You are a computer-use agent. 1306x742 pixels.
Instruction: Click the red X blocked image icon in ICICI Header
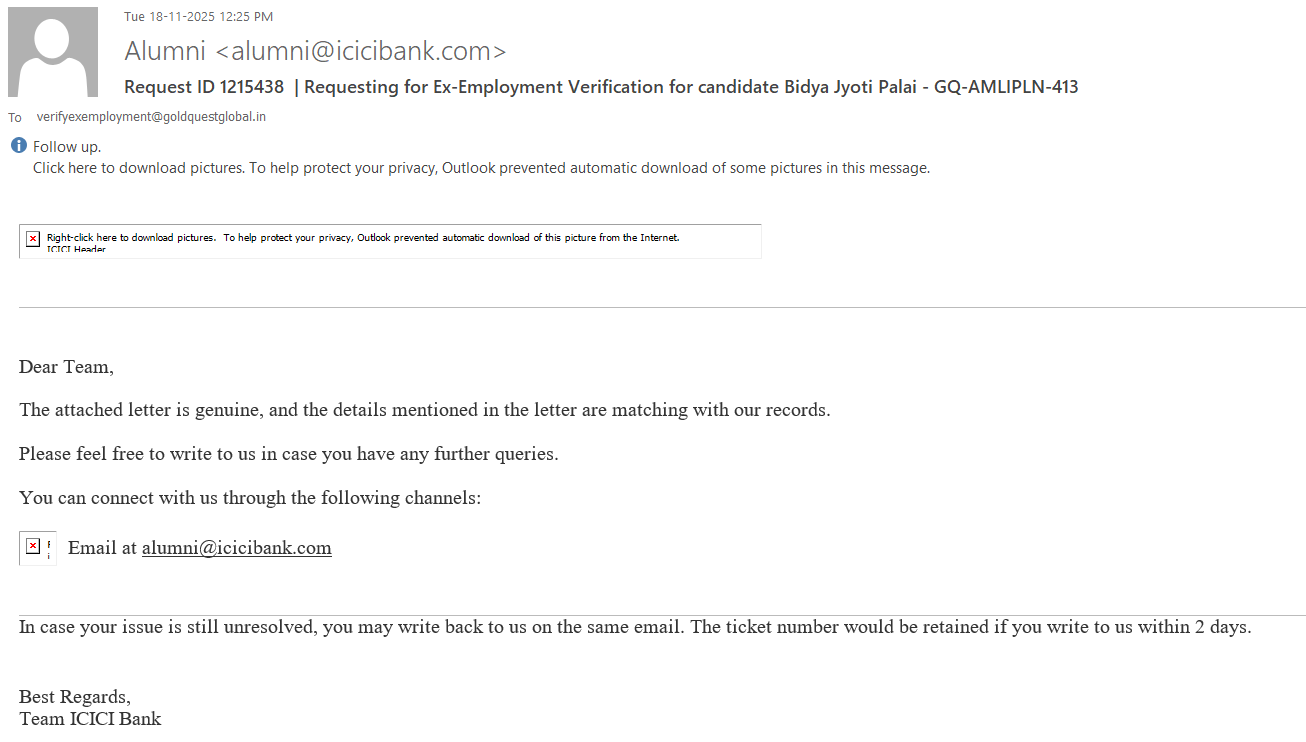pyautogui.click(x=33, y=238)
